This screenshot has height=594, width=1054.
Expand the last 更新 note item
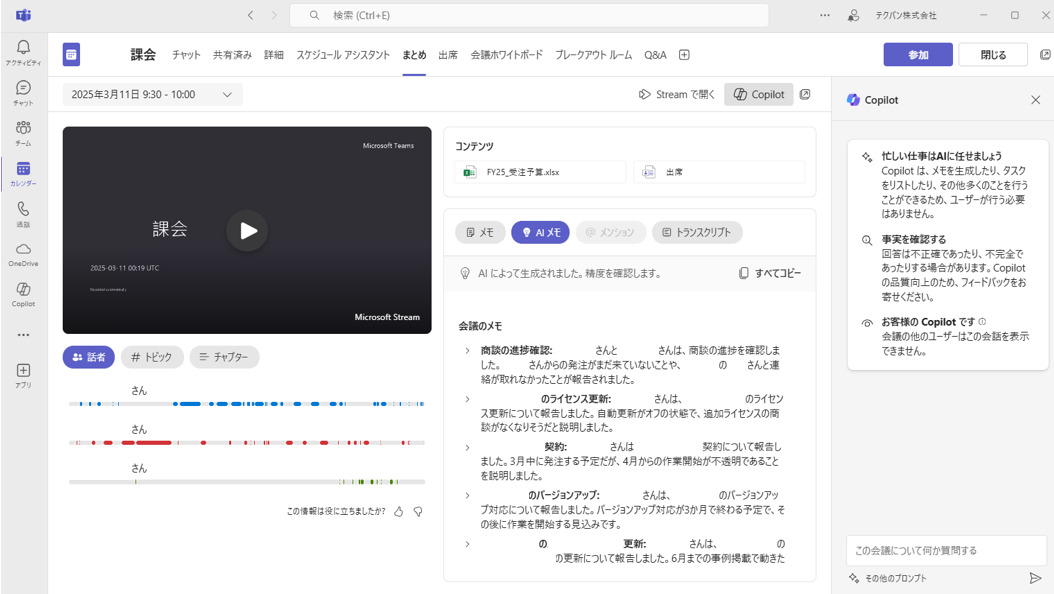(x=467, y=544)
